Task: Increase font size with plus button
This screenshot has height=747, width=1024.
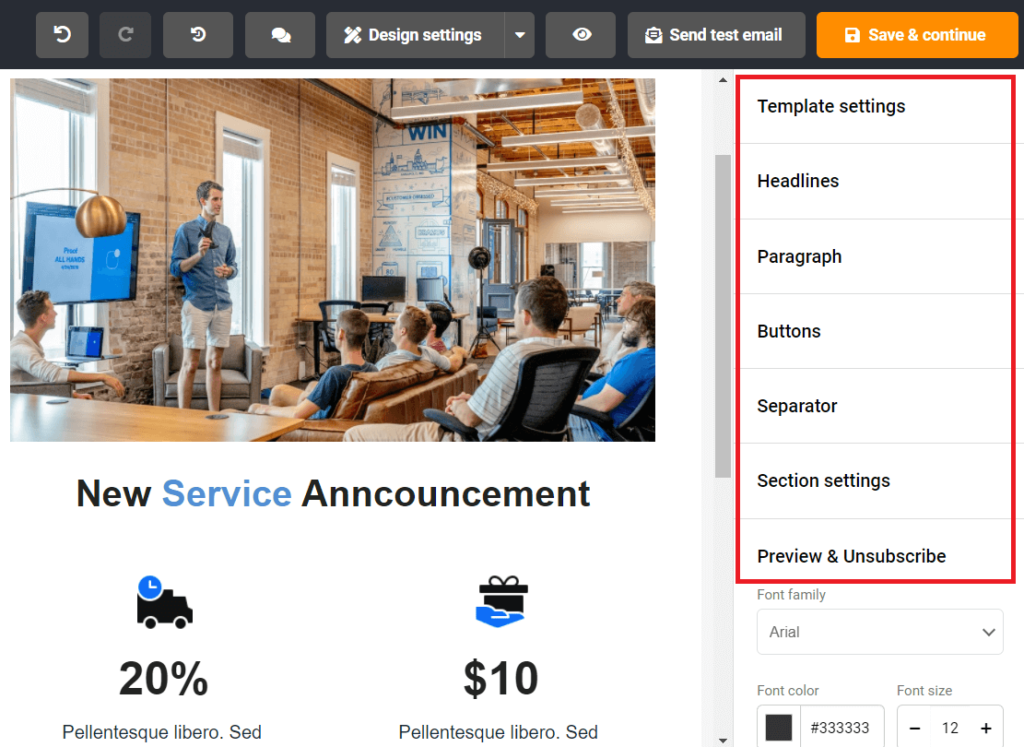Action: tap(986, 728)
